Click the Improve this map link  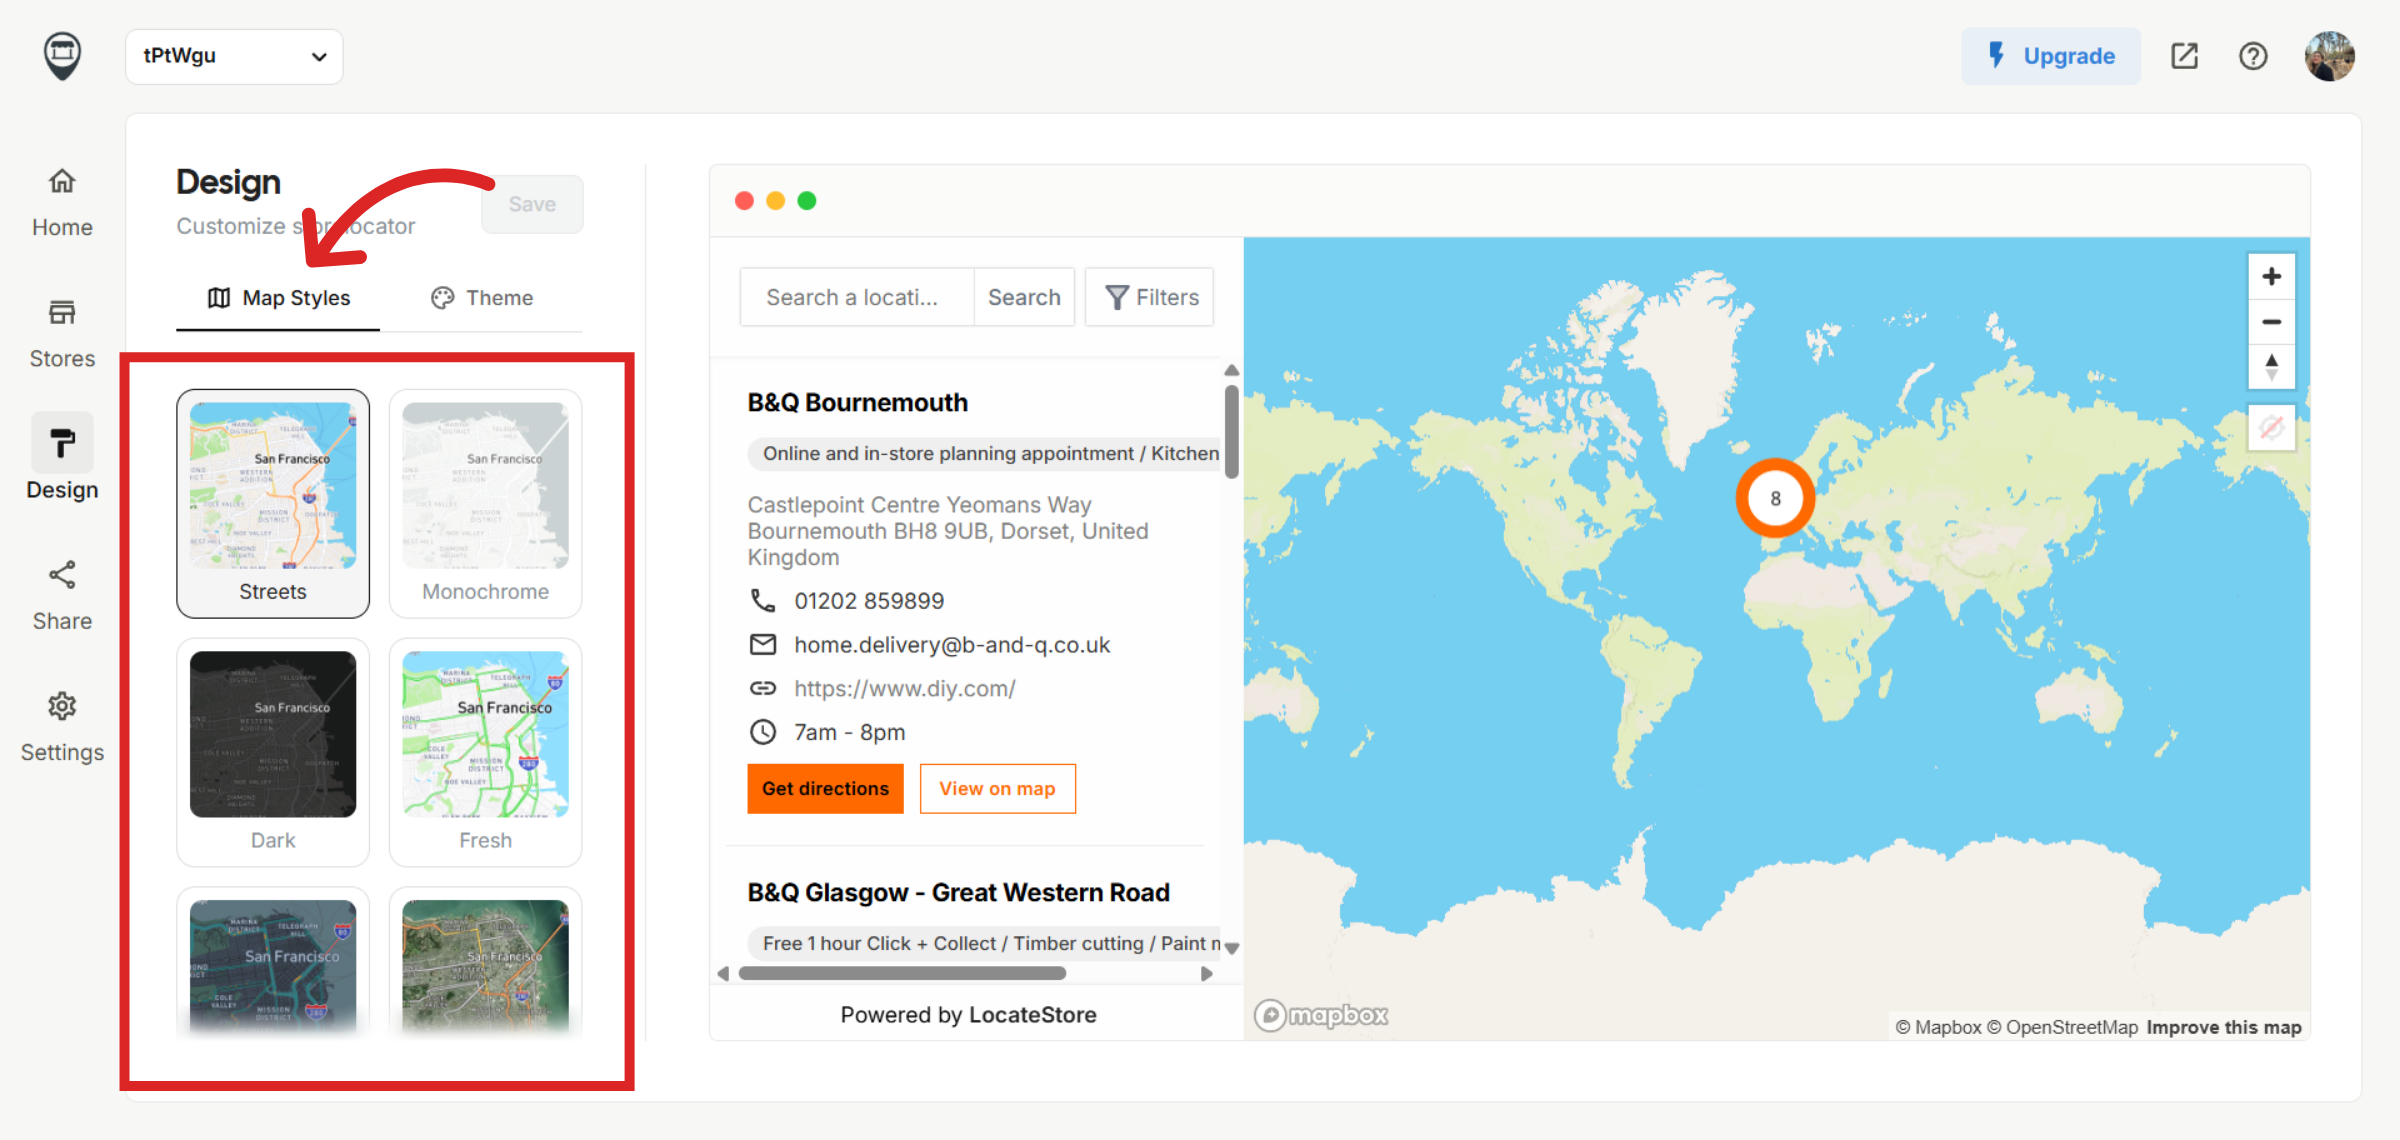coord(2224,1027)
